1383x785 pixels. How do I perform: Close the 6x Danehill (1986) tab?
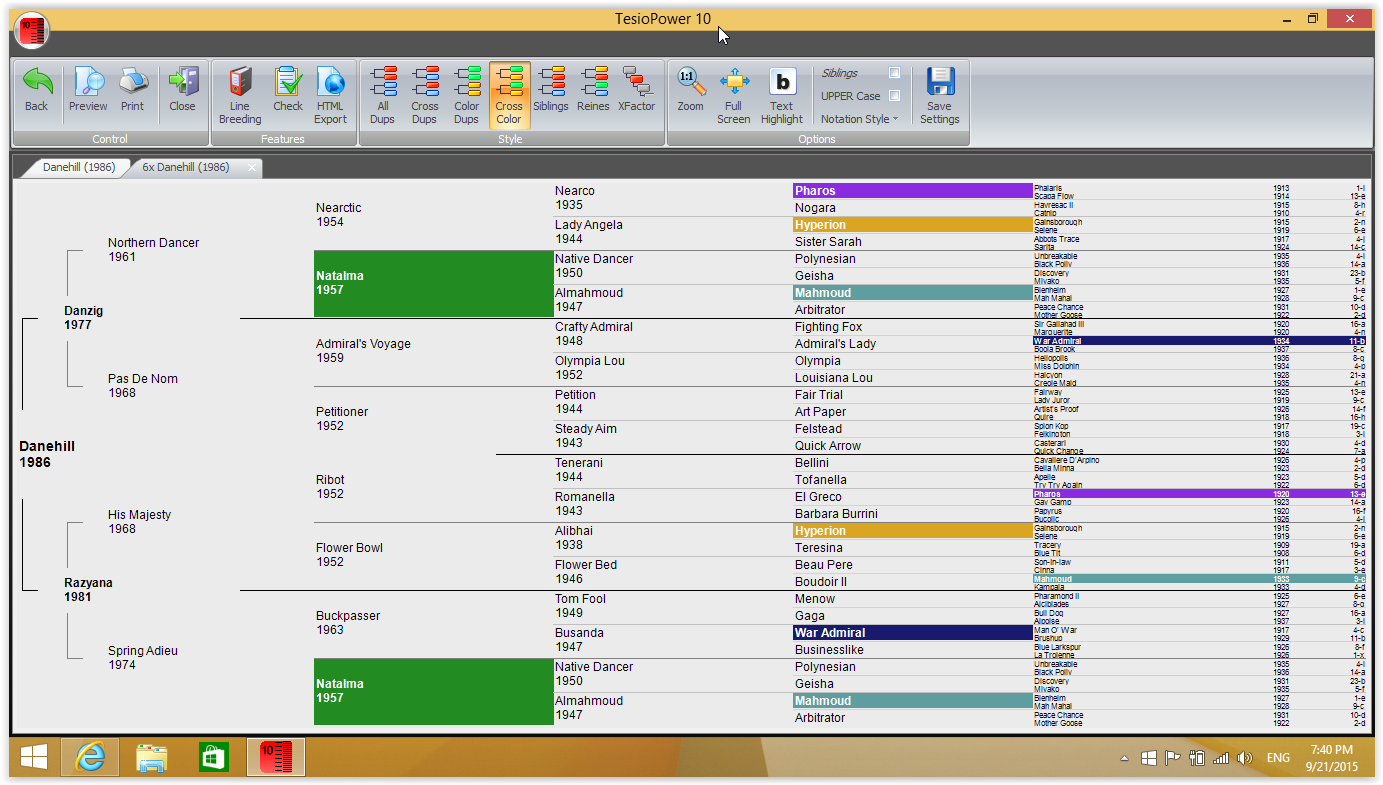tap(252, 168)
